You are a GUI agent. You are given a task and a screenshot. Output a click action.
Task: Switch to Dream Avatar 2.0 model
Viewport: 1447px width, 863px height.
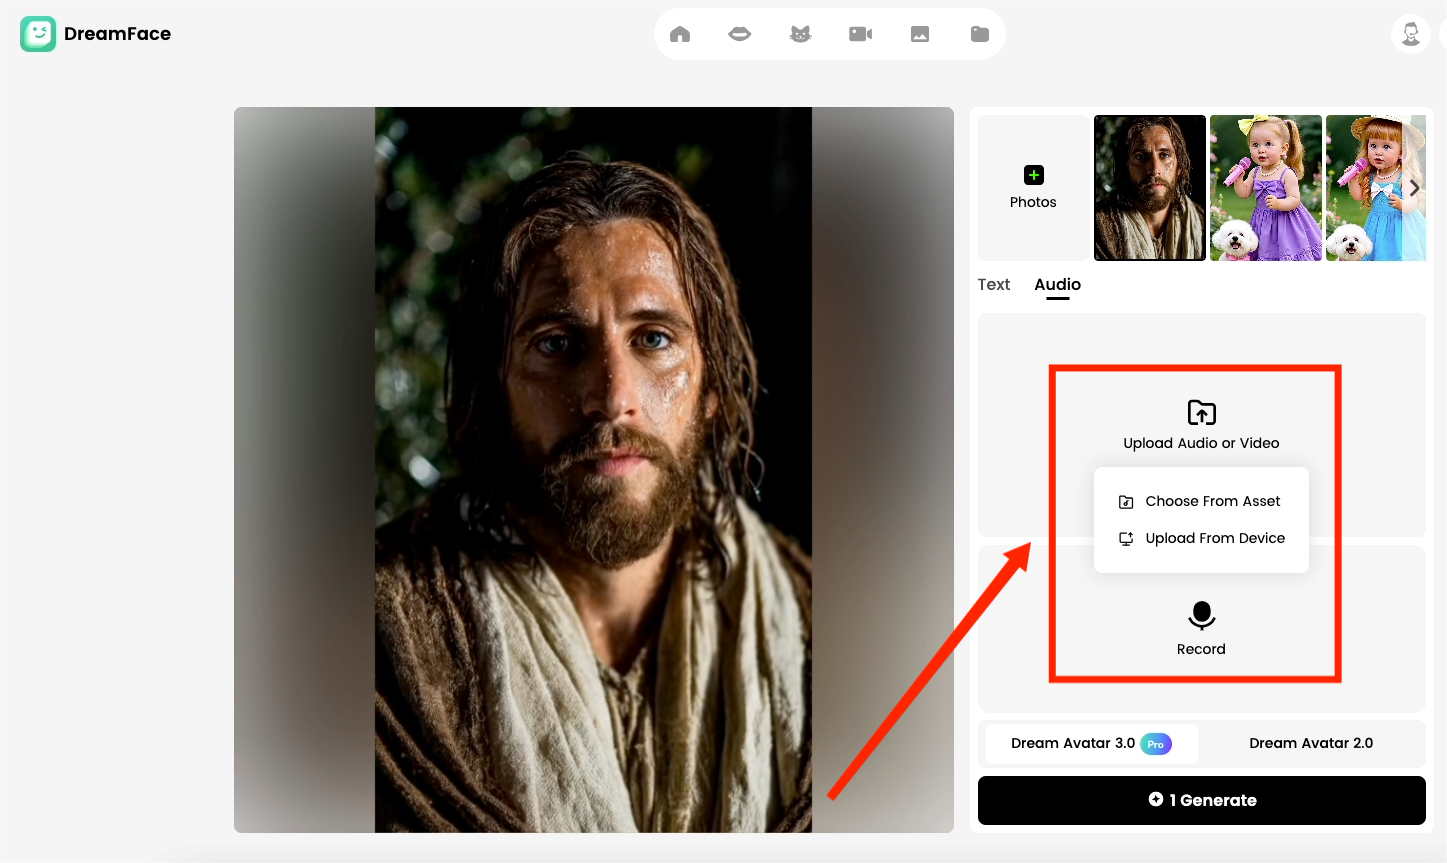(1310, 743)
